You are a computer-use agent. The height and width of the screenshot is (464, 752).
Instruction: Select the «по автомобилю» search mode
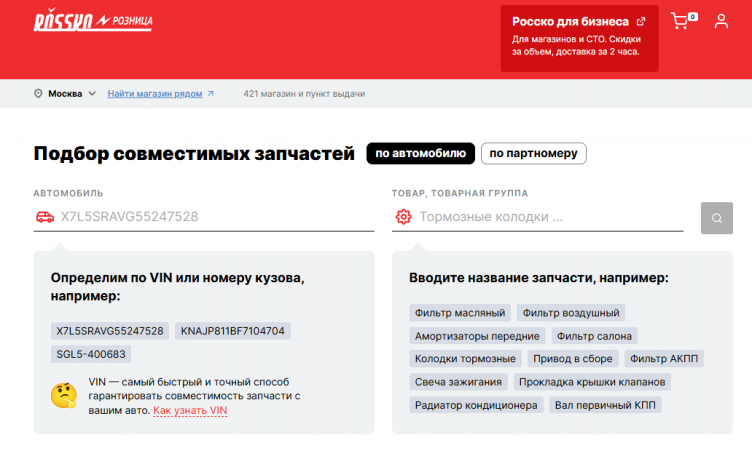click(419, 154)
